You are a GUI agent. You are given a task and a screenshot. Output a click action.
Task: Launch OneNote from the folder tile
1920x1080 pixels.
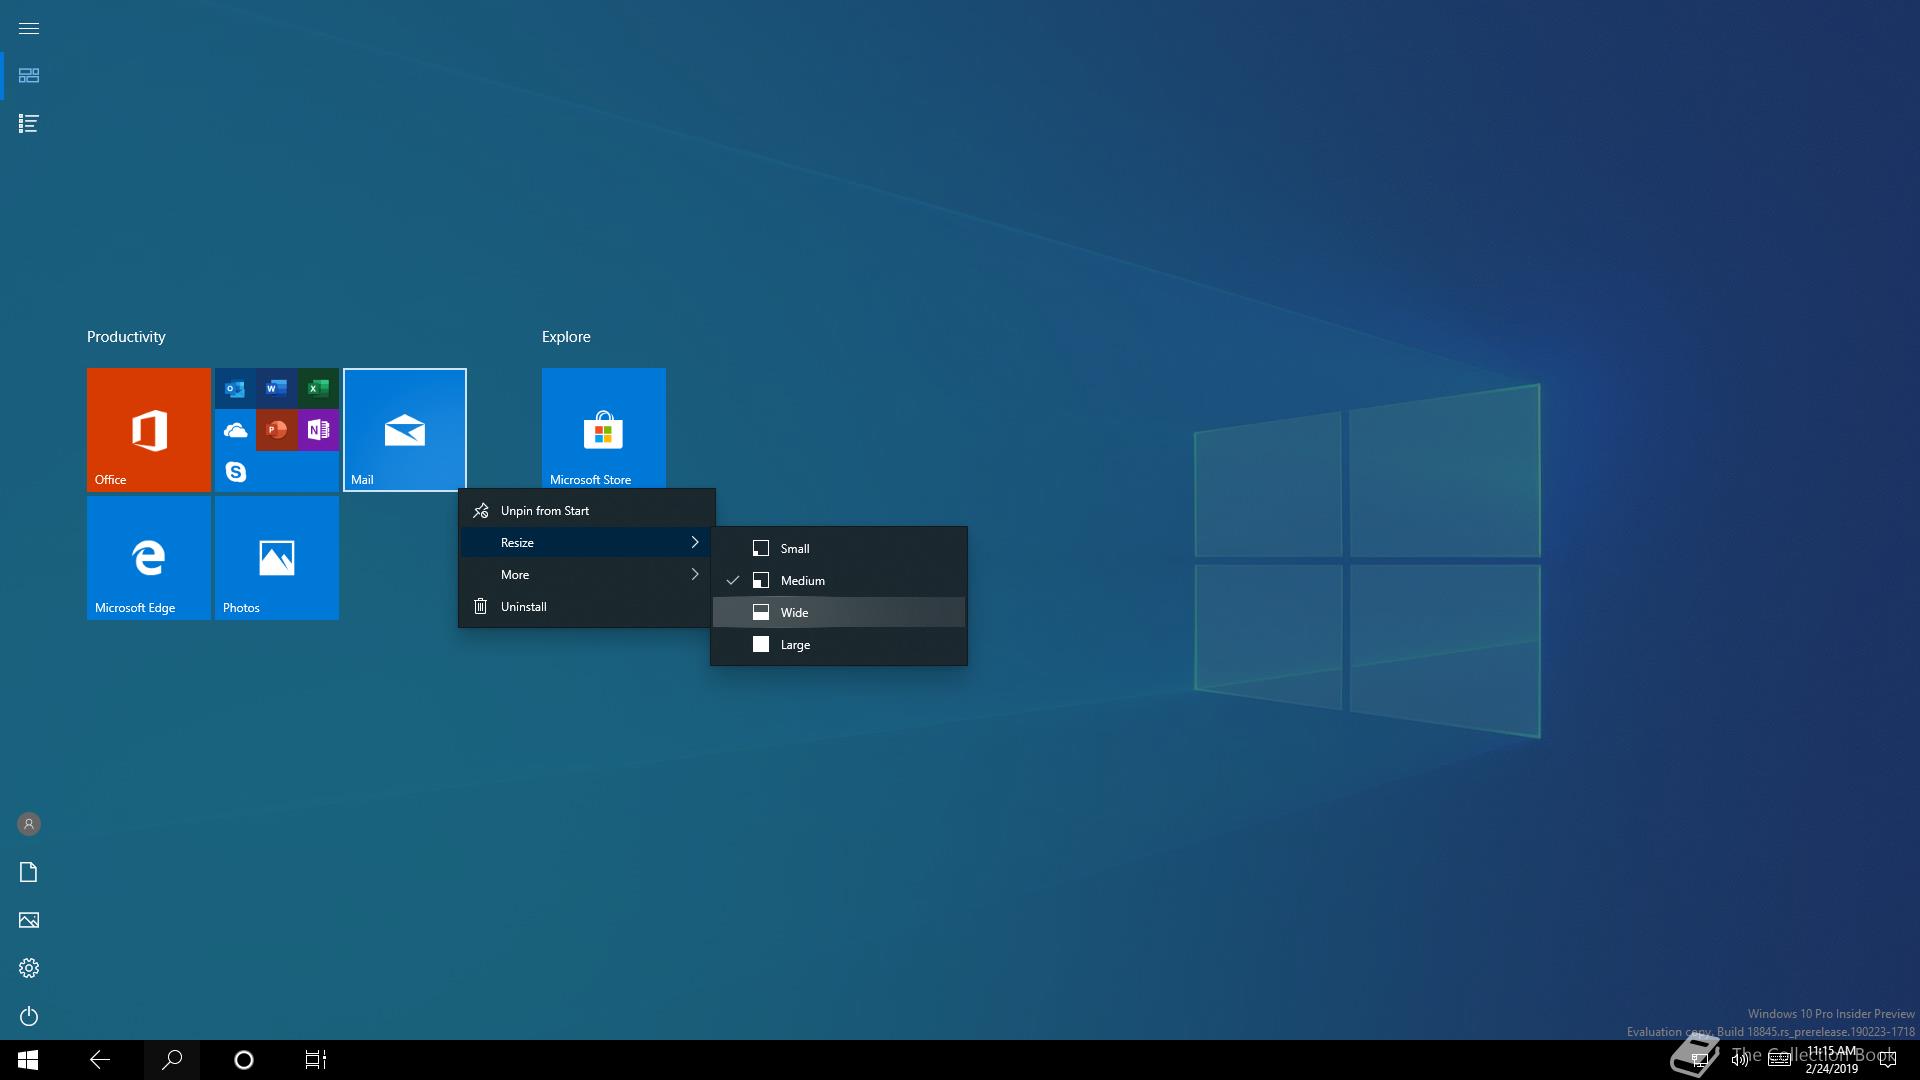(318, 430)
